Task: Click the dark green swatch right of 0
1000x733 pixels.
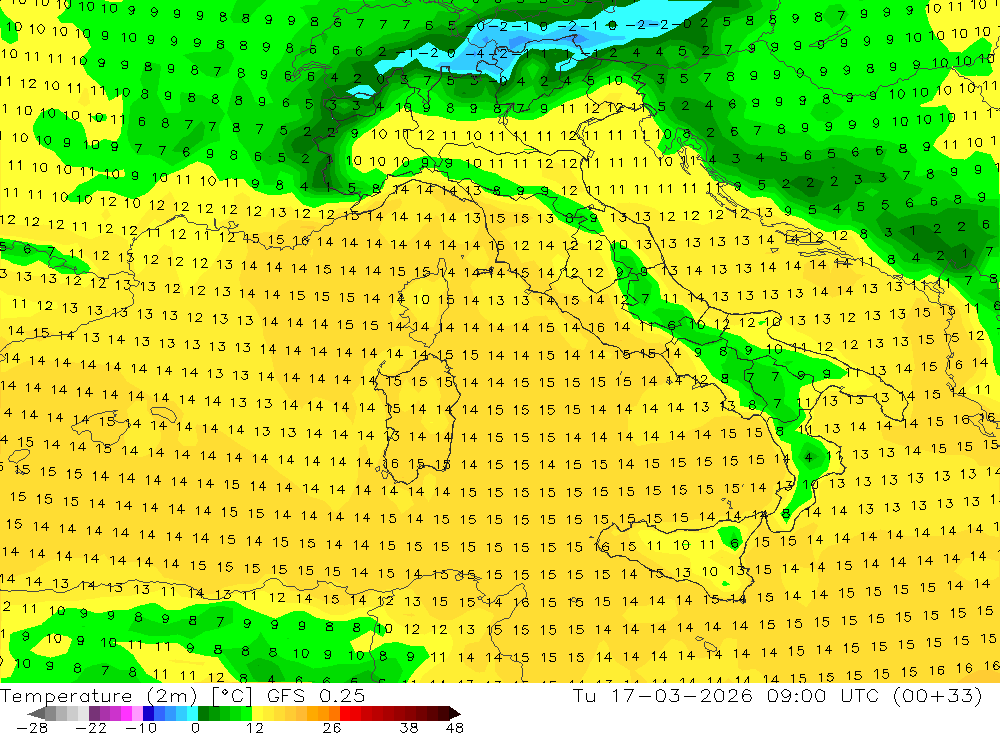Action: (203, 713)
